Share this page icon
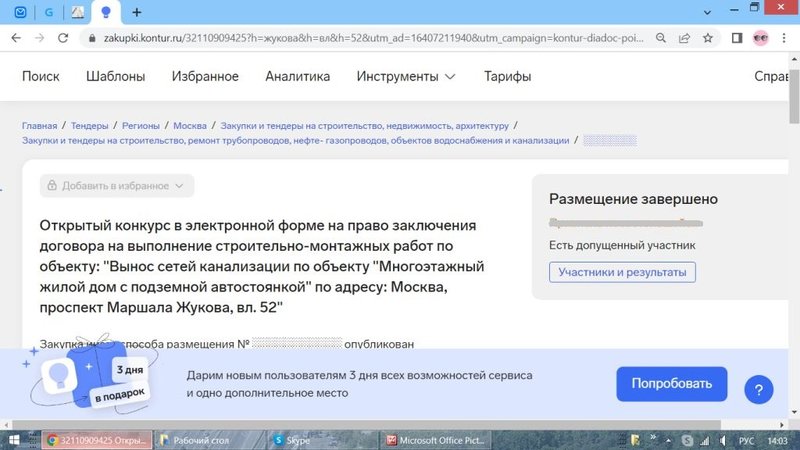The height and width of the screenshot is (450, 800). point(684,38)
